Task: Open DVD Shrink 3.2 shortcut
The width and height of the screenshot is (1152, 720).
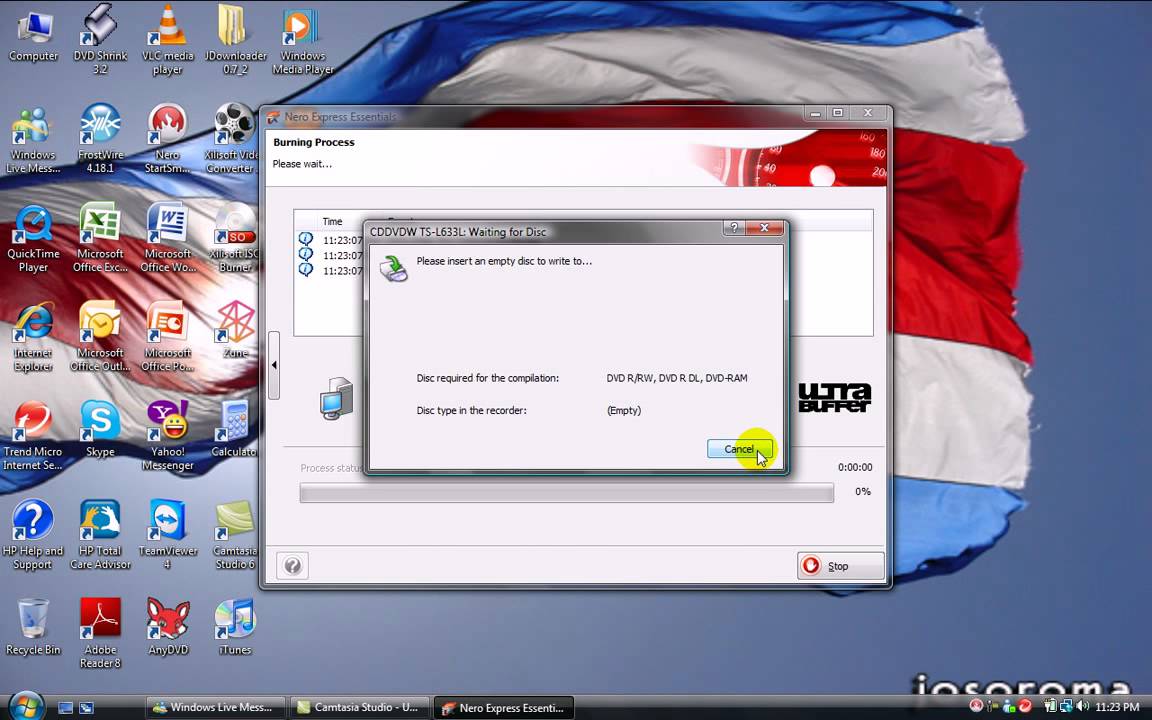Action: point(100,39)
